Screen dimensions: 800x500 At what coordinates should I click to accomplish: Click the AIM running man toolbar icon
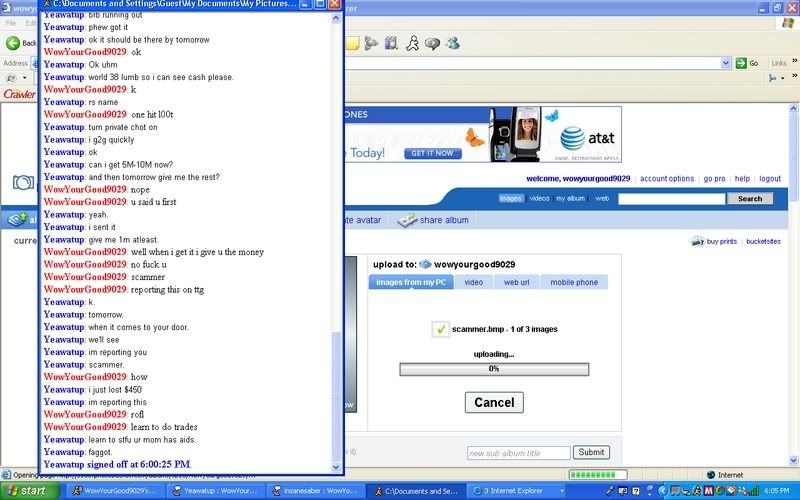click(x=411, y=43)
